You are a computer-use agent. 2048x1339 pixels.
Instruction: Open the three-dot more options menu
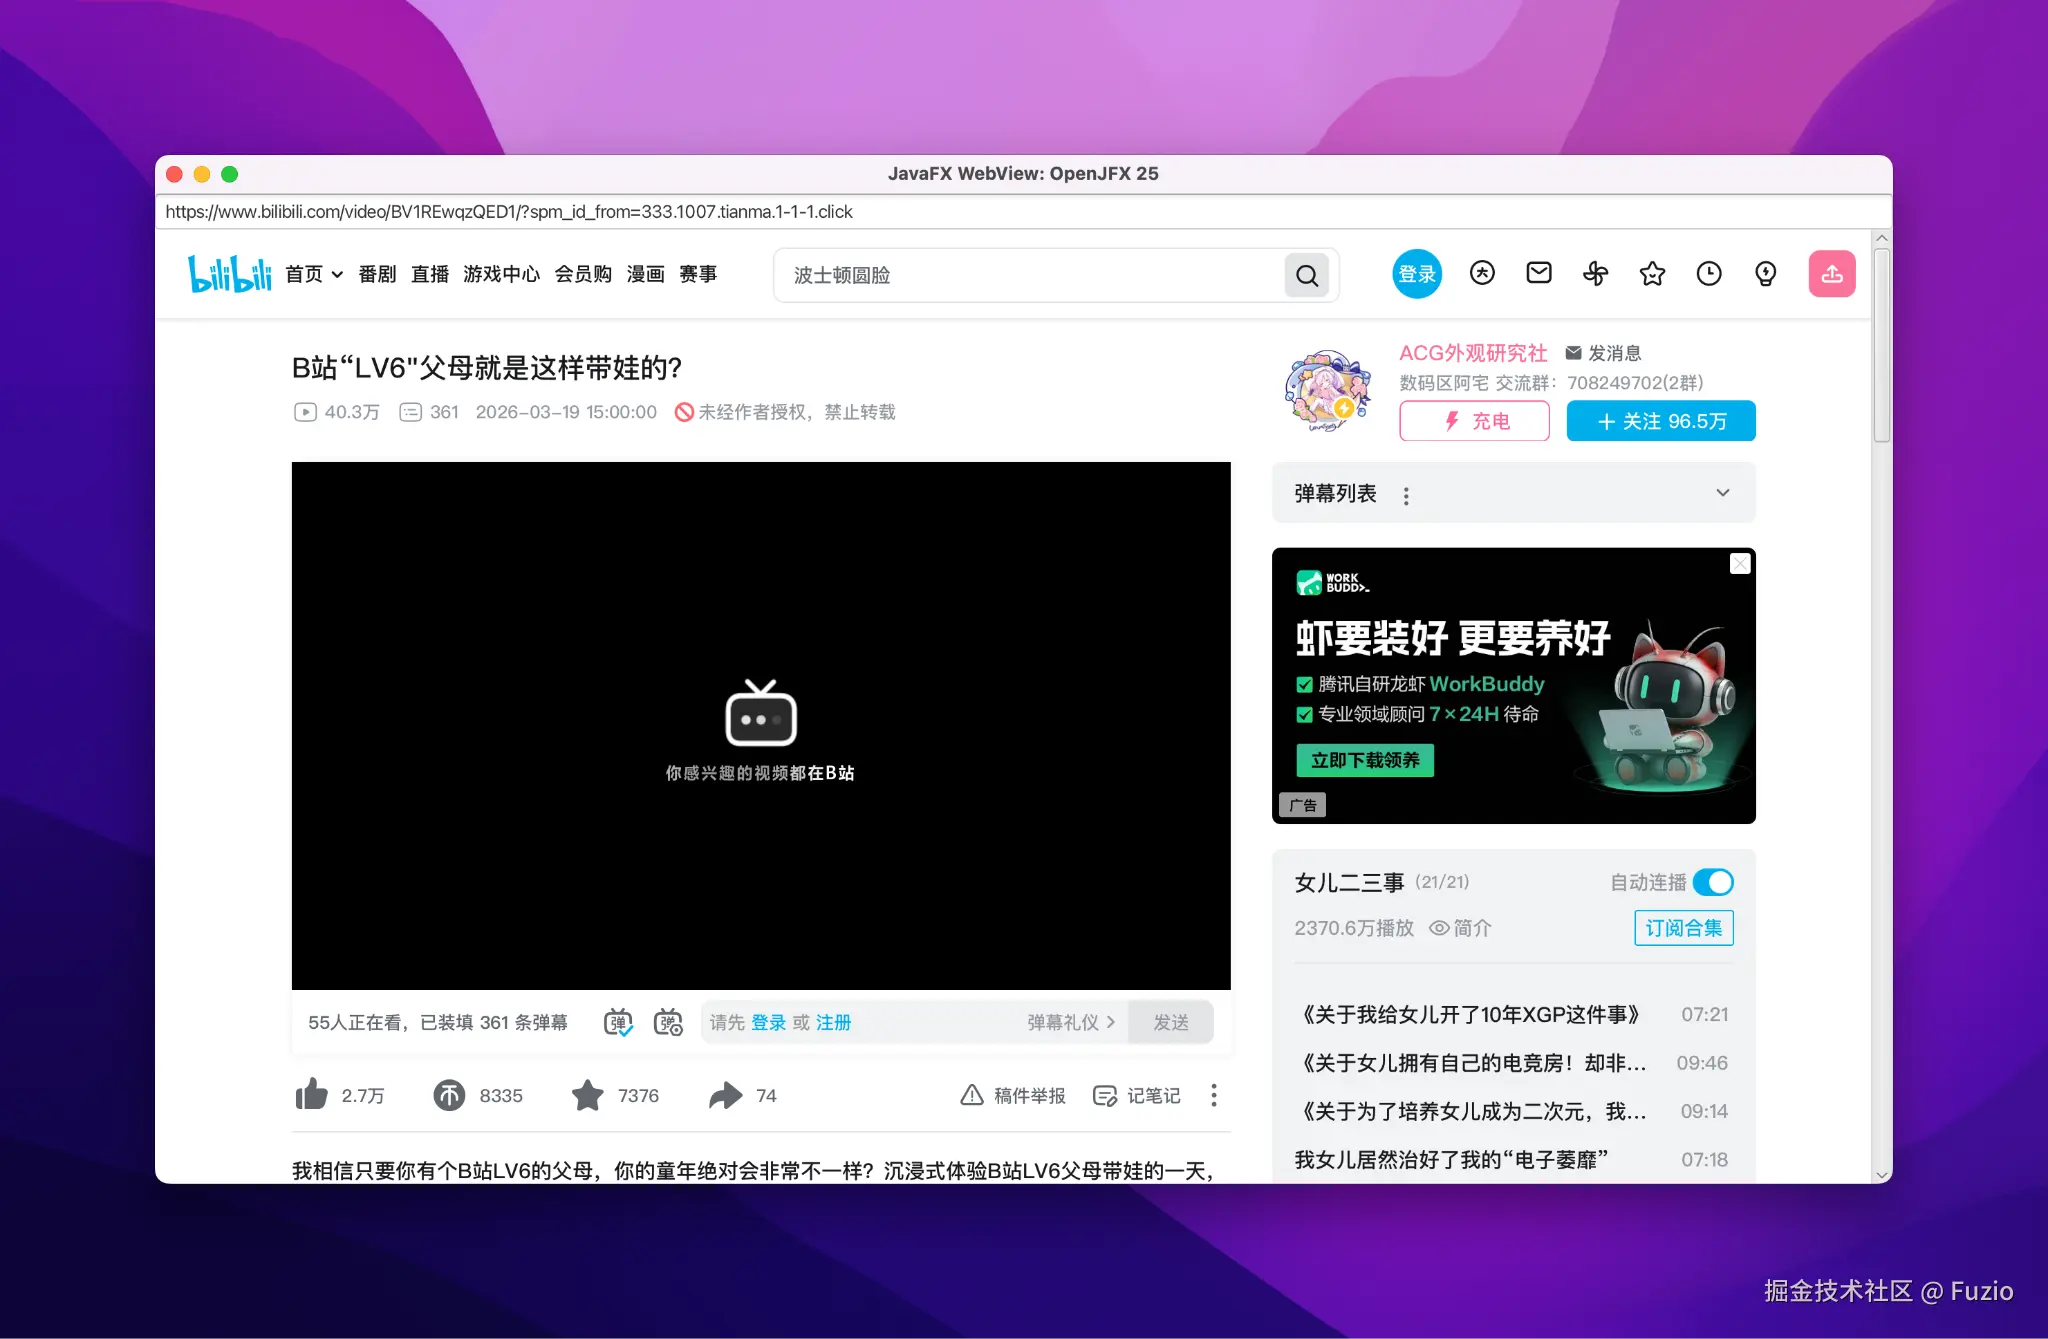(1212, 1095)
